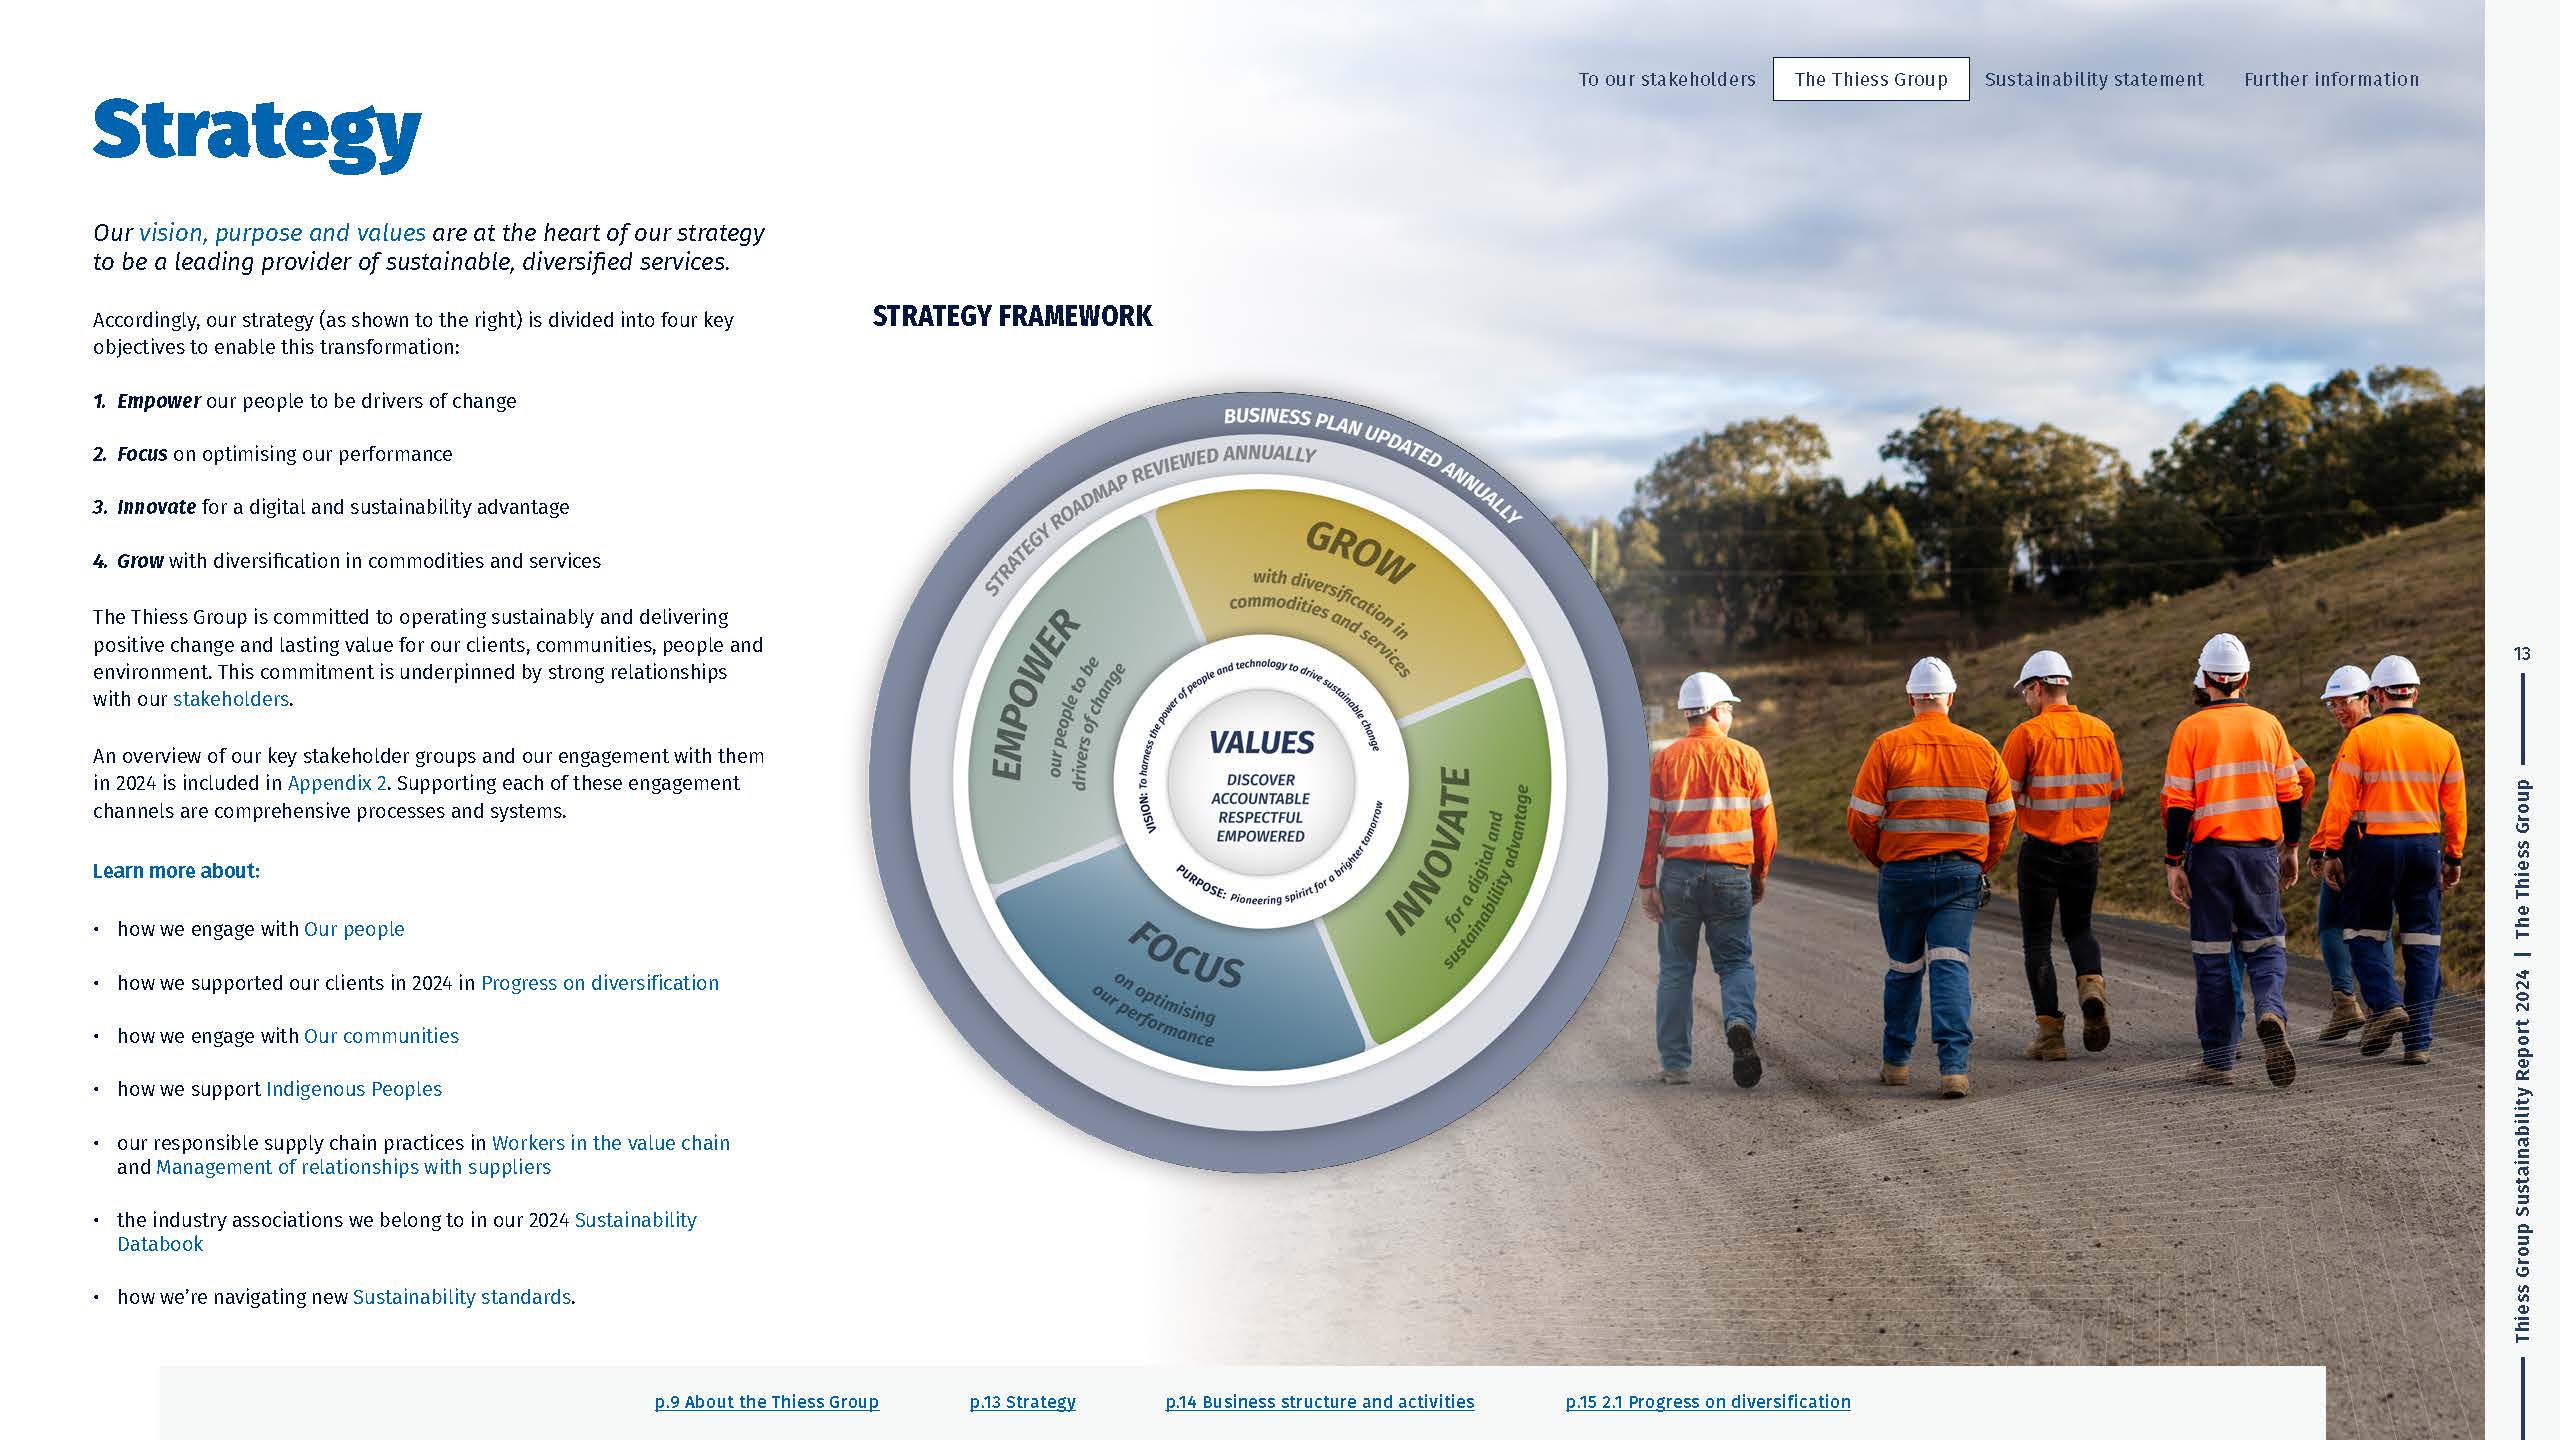Click the VALUES centre of the wheel
Viewport: 2560px width, 1440px height.
coord(1261,781)
